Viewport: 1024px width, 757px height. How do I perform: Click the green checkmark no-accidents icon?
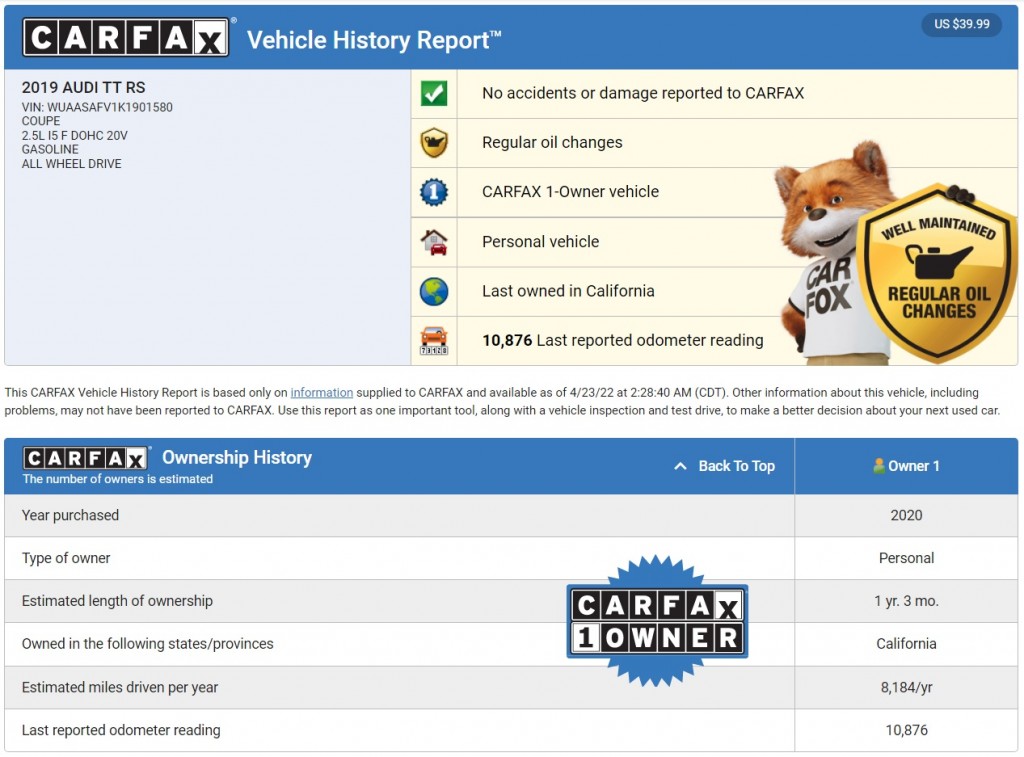pyautogui.click(x=434, y=93)
